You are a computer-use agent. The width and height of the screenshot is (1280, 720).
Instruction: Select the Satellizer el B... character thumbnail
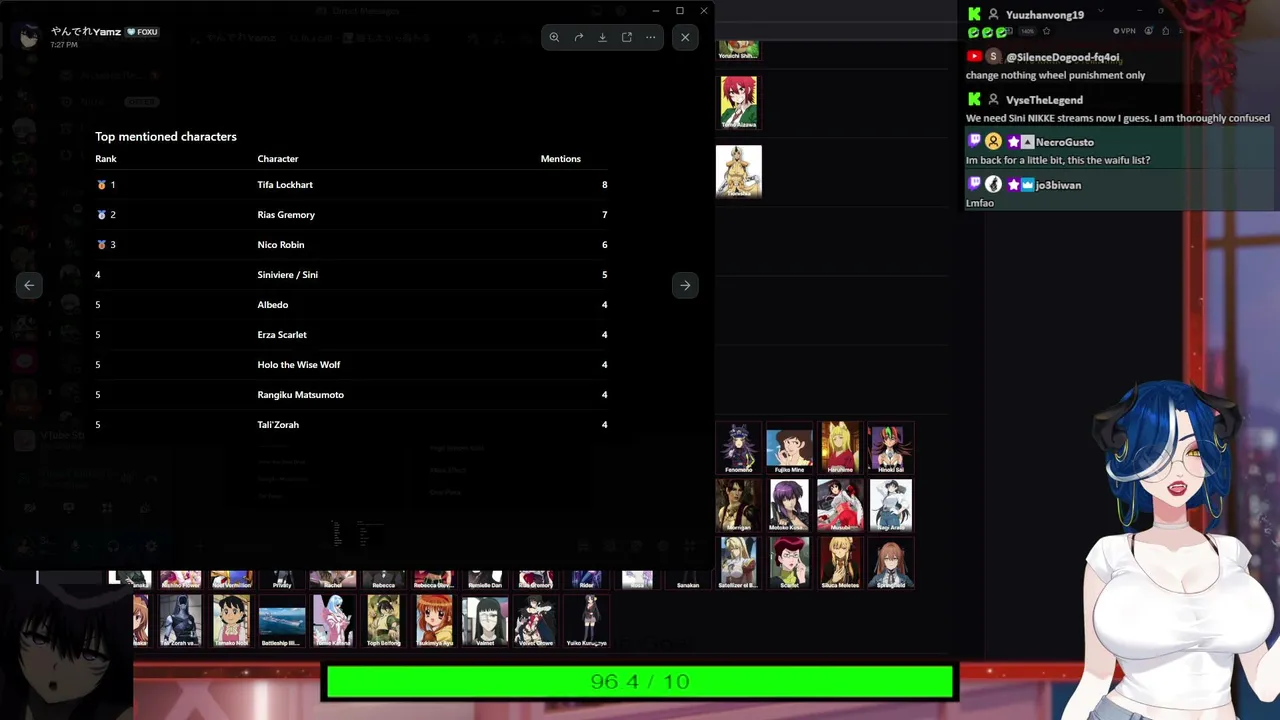[739, 563]
